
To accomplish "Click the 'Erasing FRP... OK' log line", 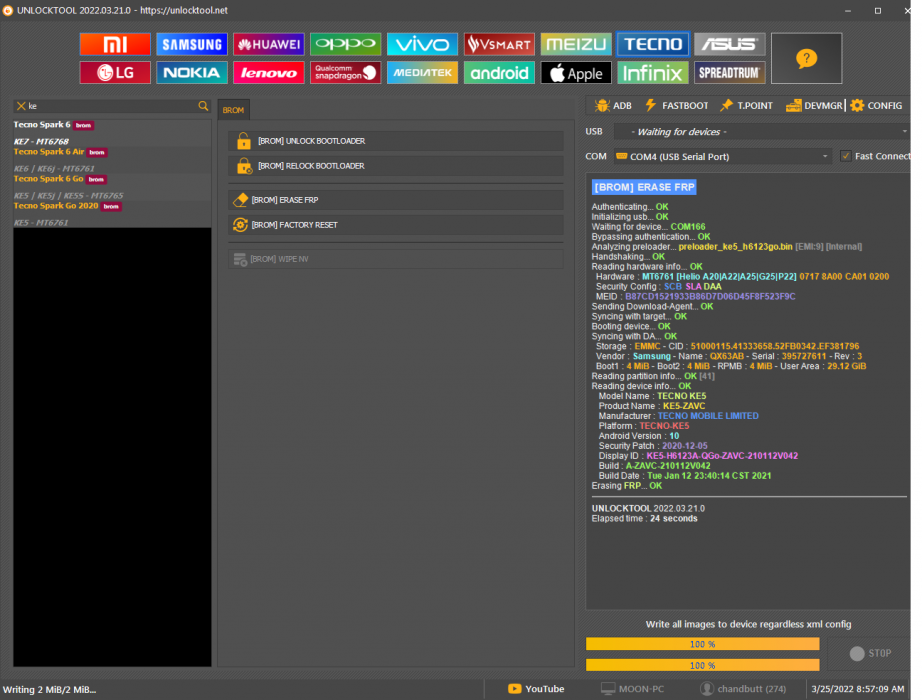I will point(627,486).
